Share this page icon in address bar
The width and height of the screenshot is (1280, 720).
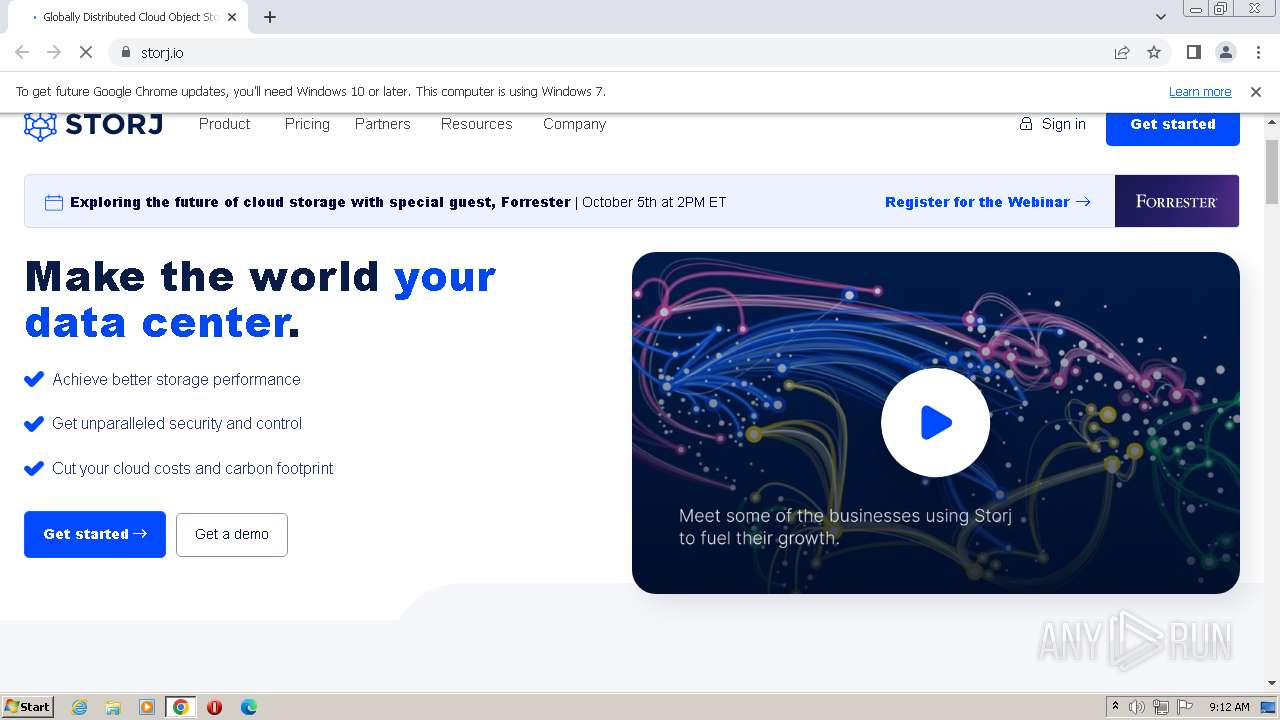tap(1122, 52)
